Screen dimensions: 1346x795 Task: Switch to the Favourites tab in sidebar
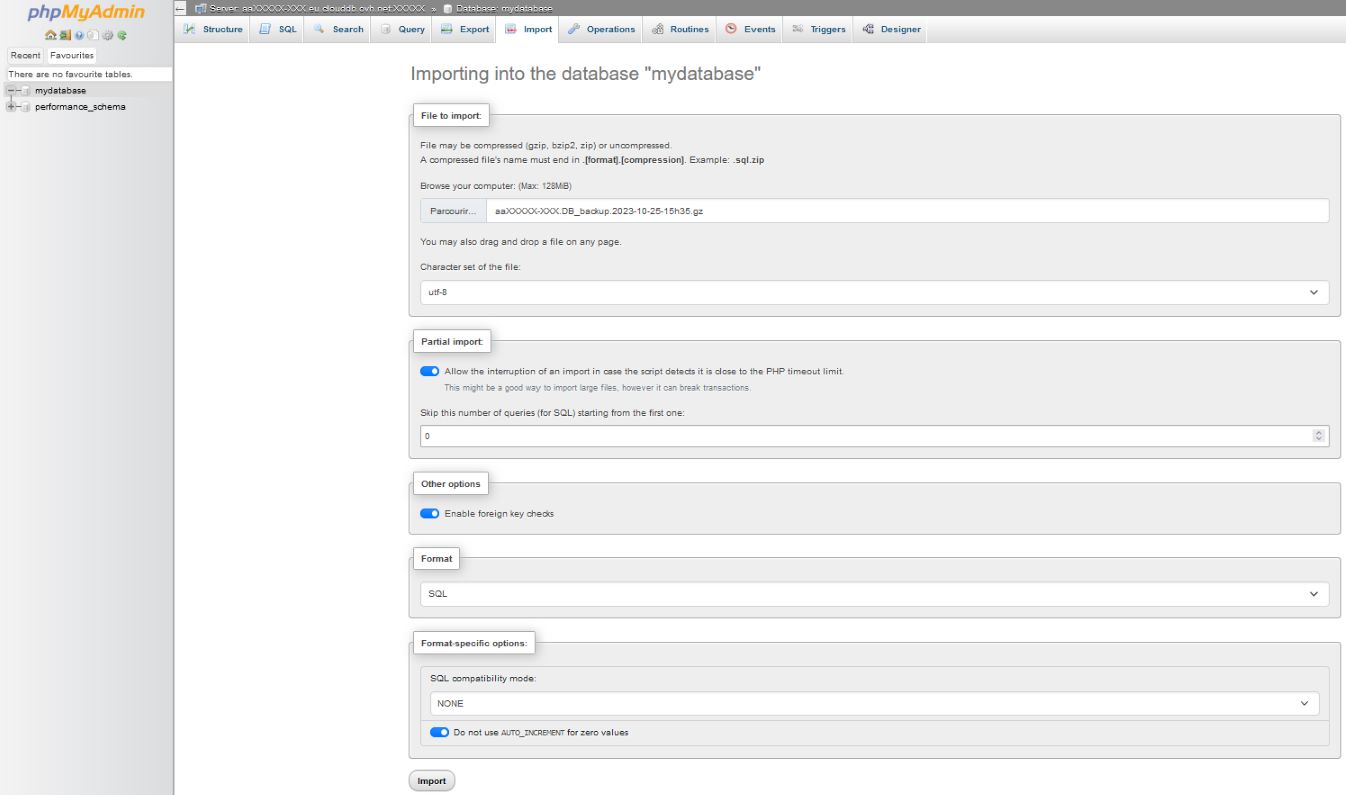[x=71, y=55]
